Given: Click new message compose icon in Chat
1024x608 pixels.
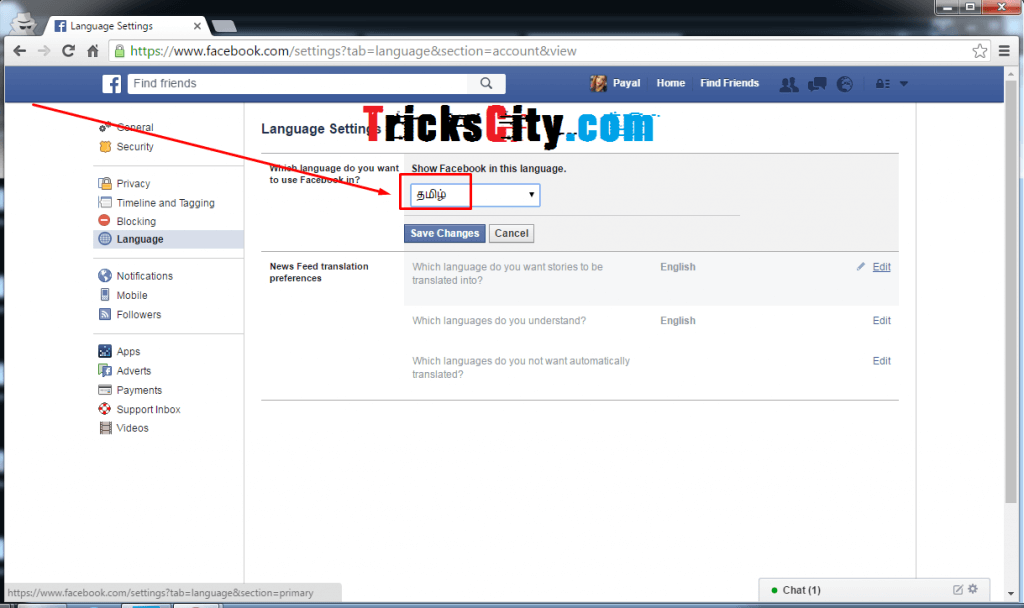Looking at the screenshot, I should point(957,590).
